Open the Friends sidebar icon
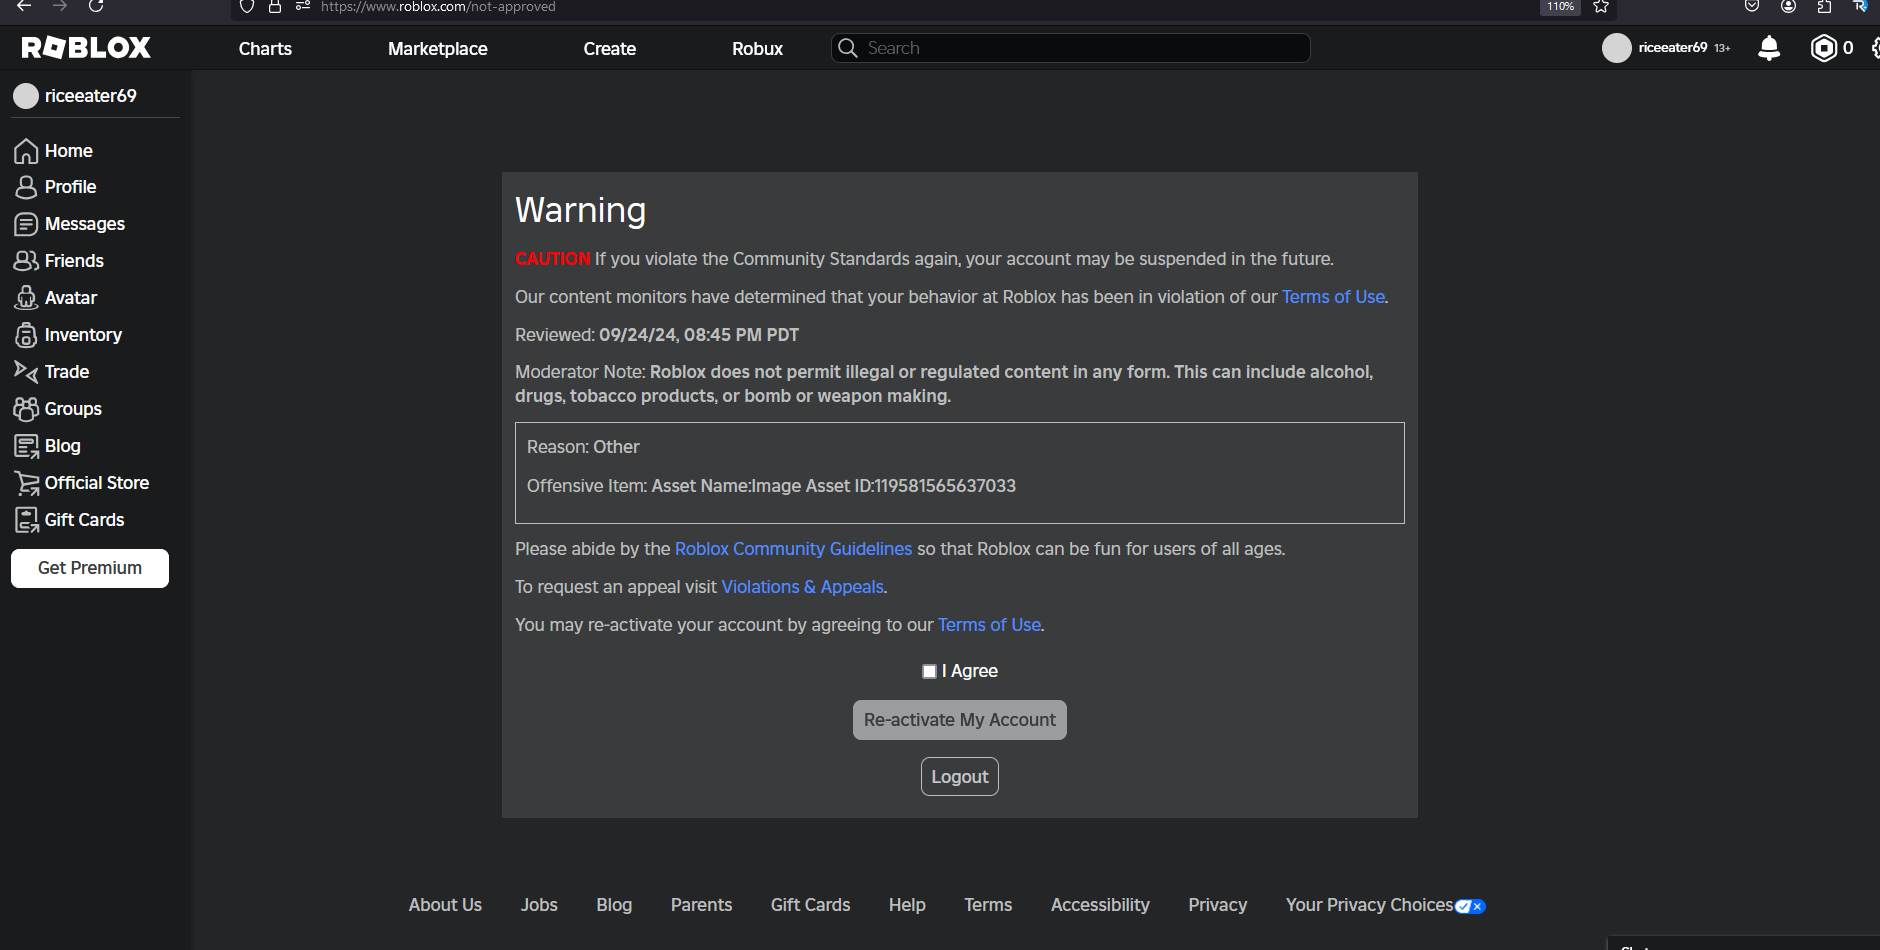Image resolution: width=1880 pixels, height=950 pixels. (26, 261)
